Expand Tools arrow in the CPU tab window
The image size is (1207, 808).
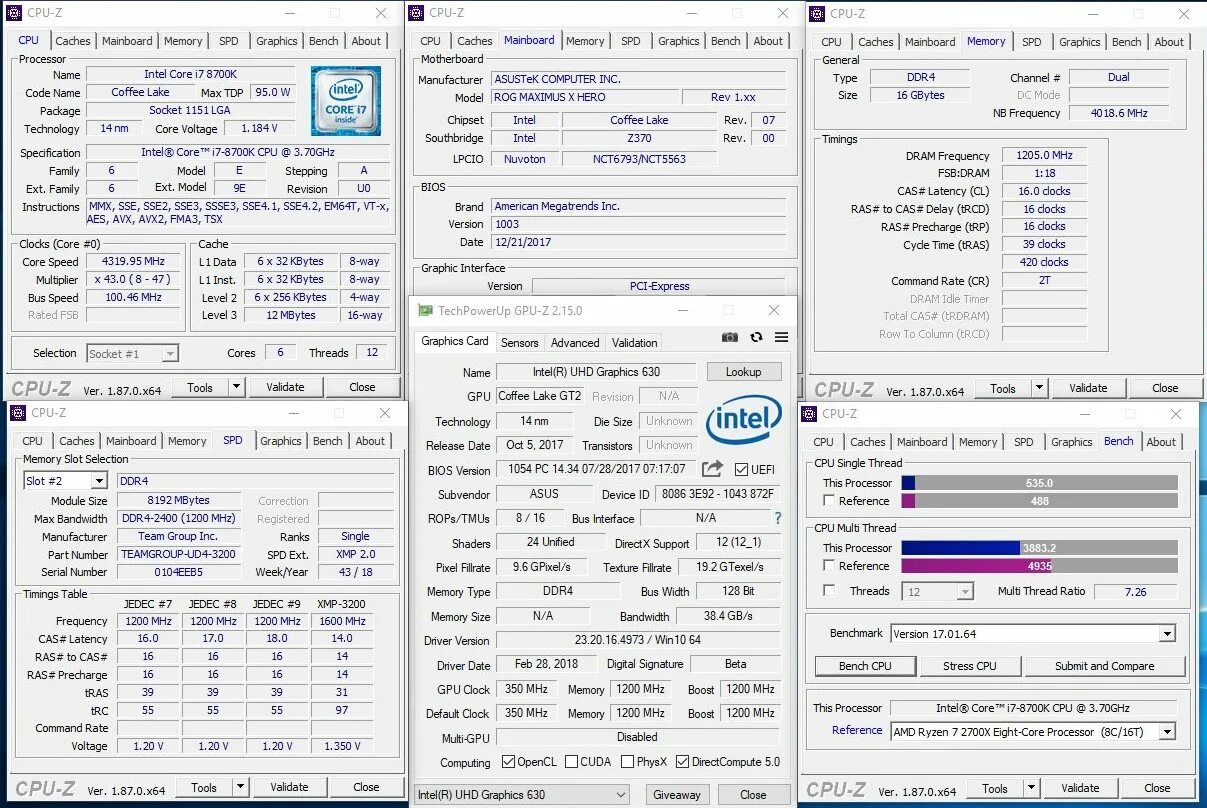click(237, 387)
